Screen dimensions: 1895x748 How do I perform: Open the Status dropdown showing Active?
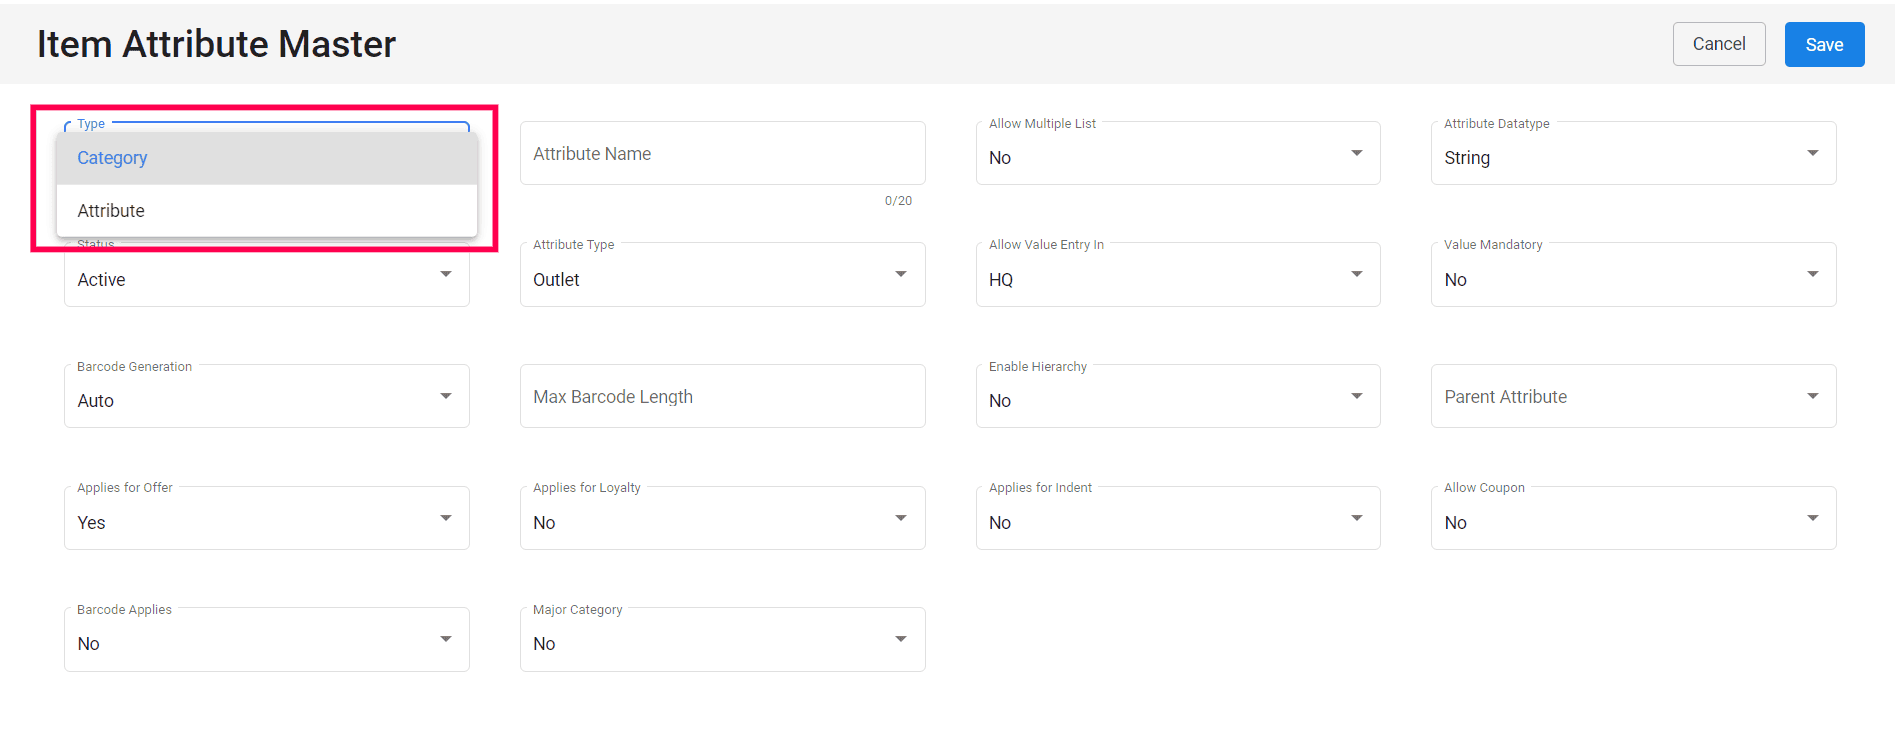(266, 279)
